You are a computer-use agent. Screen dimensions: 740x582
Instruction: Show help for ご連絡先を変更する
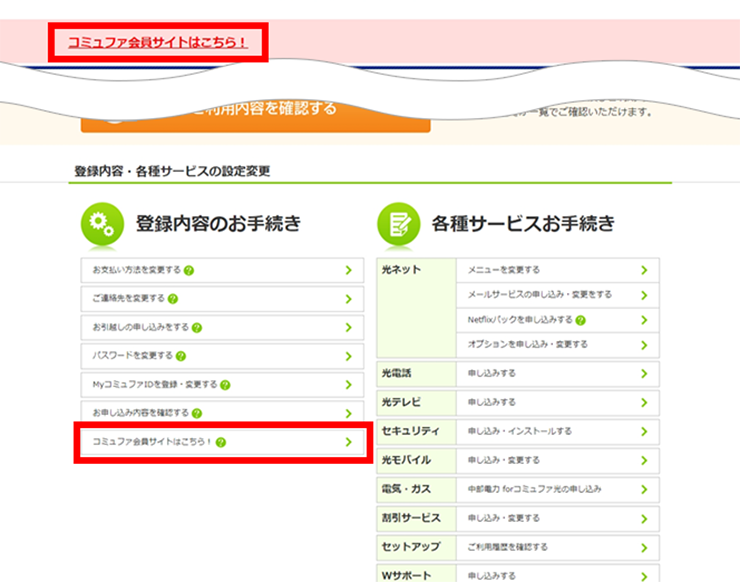(x=173, y=299)
